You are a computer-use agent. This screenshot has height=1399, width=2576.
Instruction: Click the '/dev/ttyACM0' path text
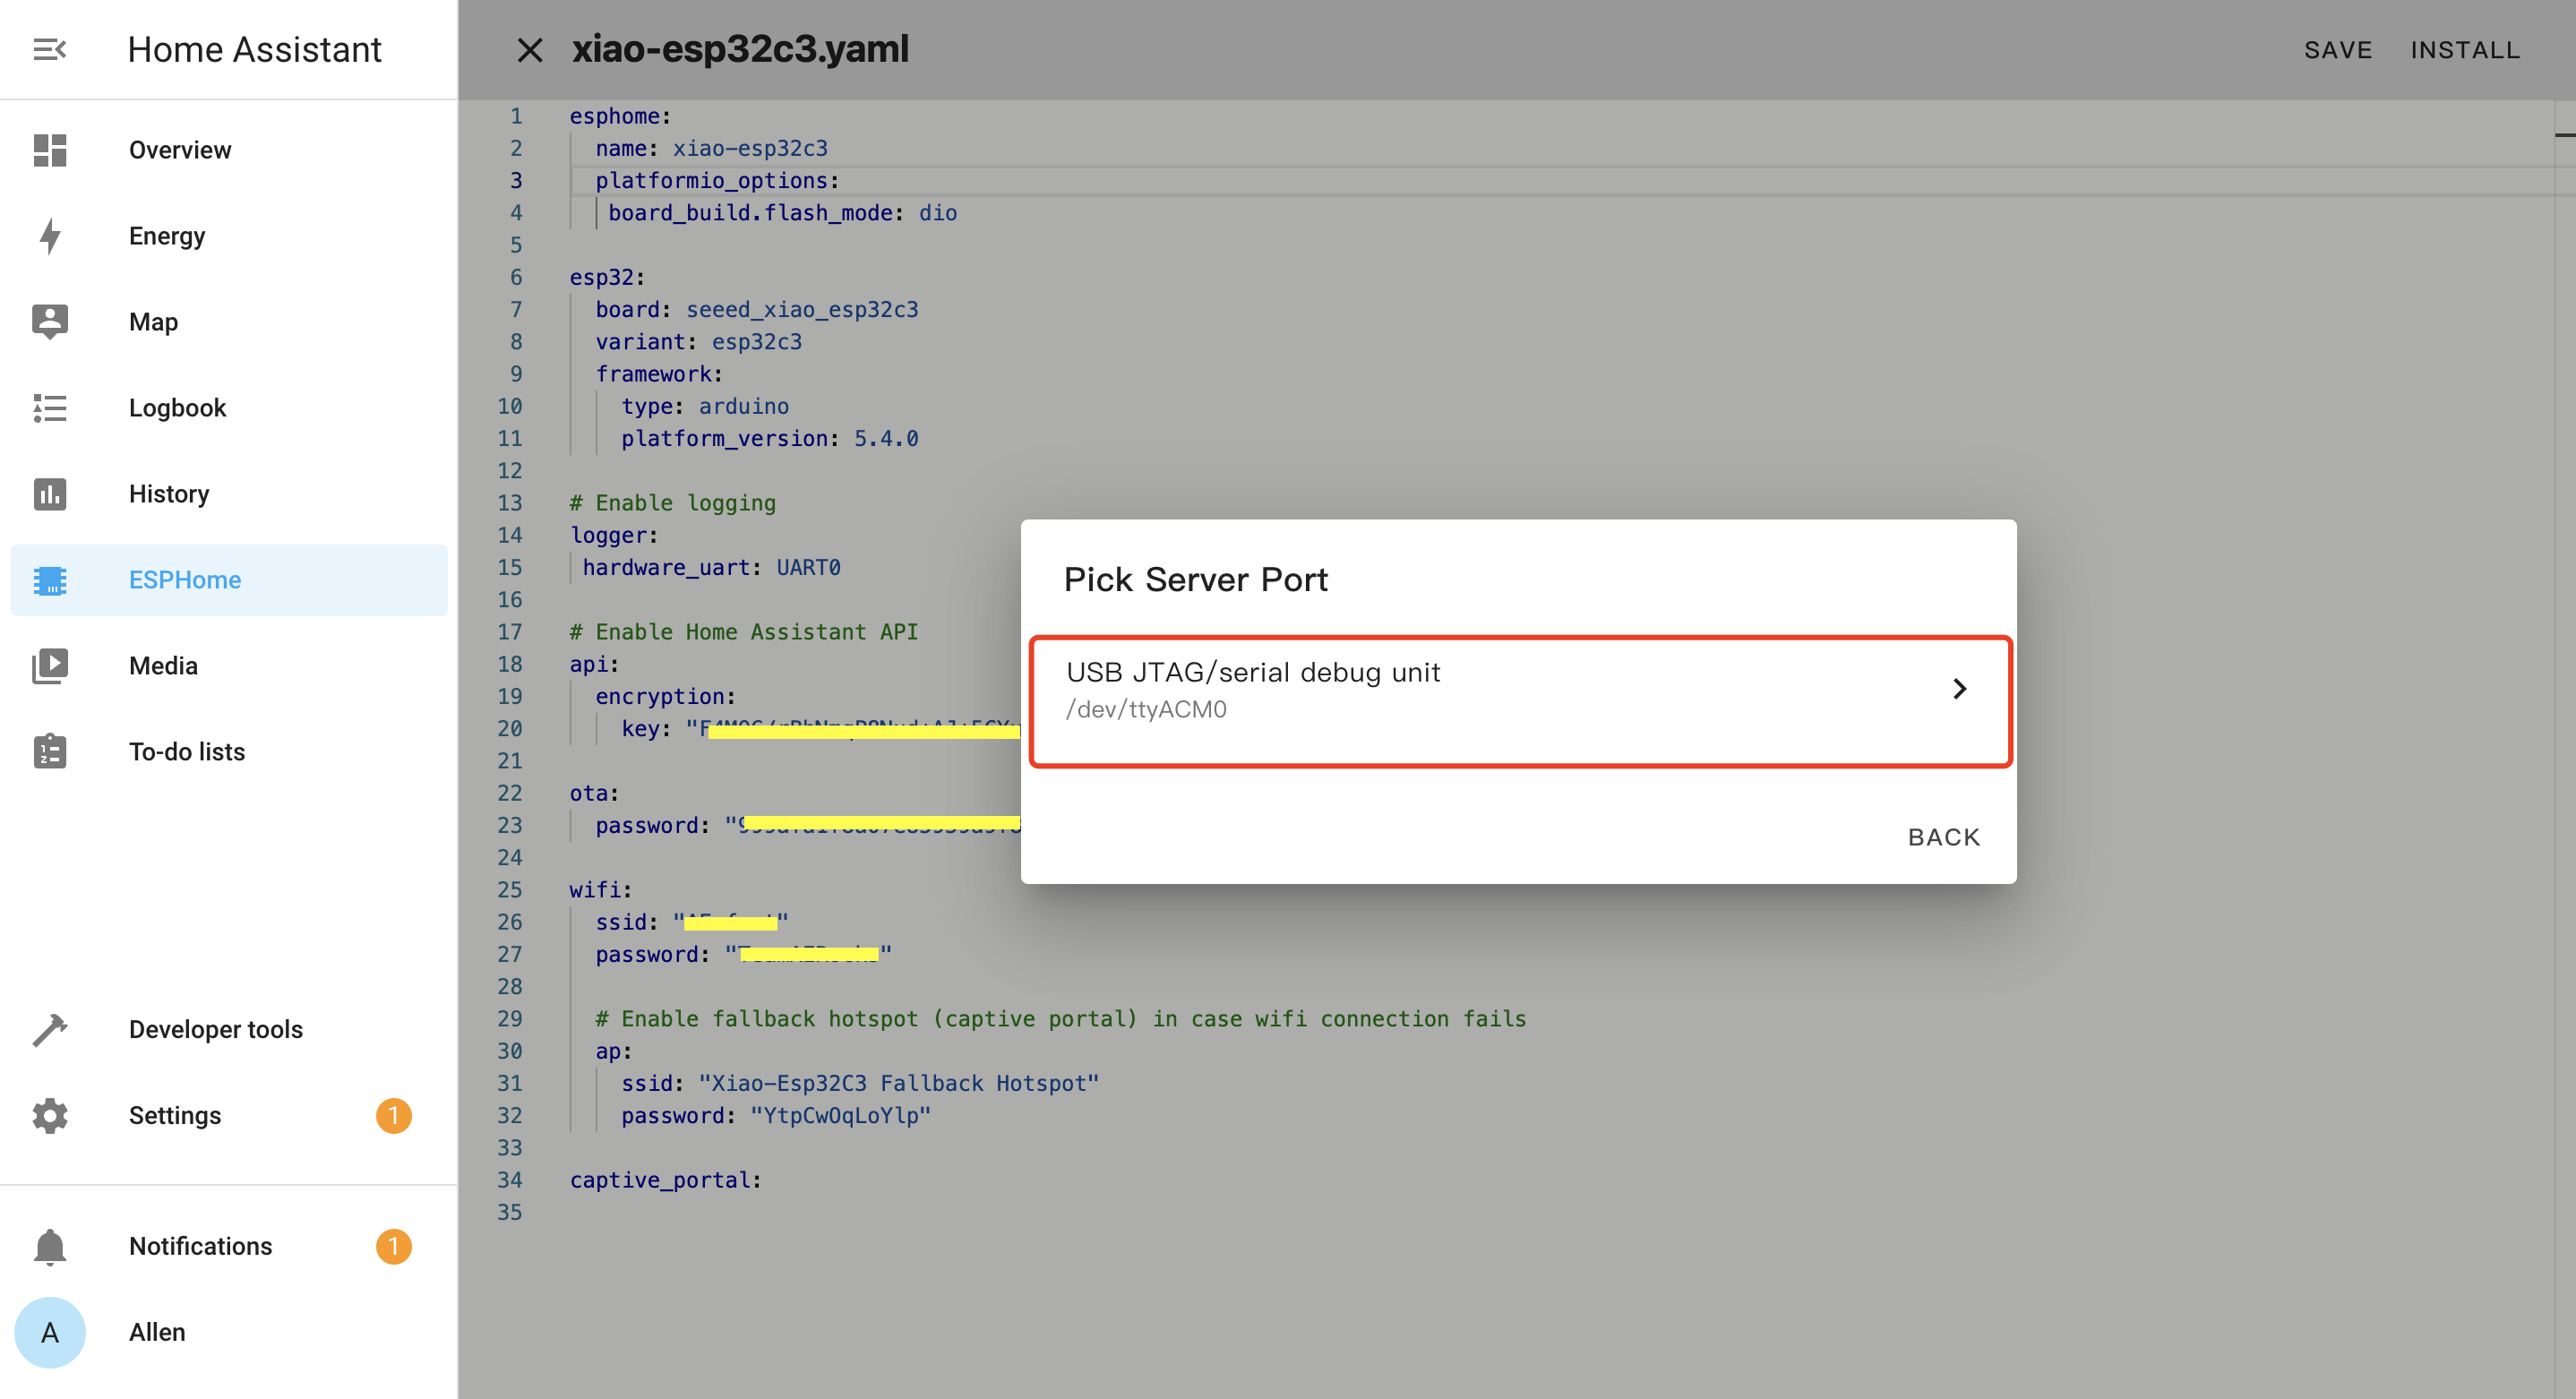tap(1146, 710)
